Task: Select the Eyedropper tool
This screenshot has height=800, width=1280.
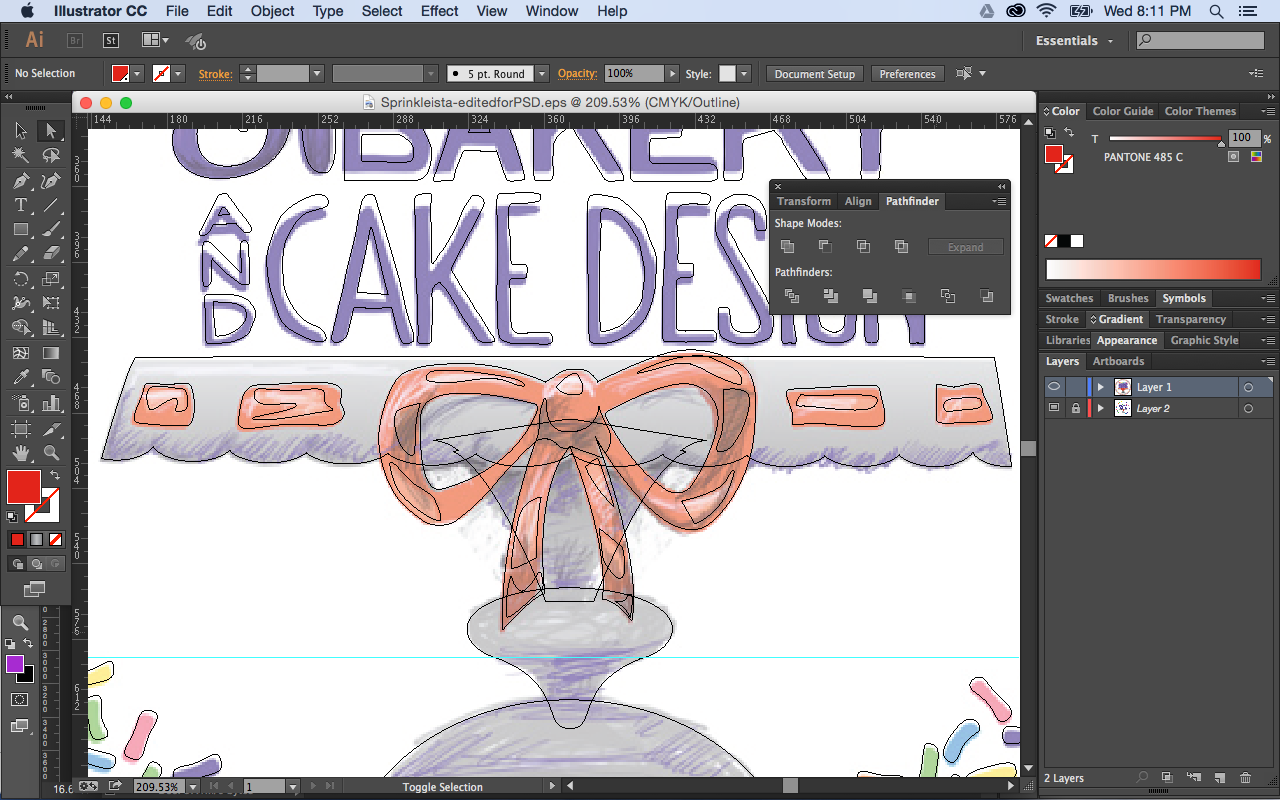Action: (20, 377)
